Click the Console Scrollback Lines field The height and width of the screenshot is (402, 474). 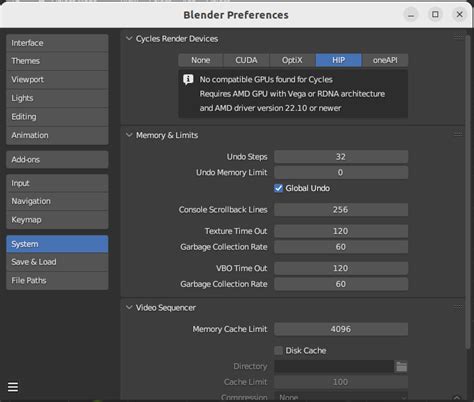tap(341, 210)
